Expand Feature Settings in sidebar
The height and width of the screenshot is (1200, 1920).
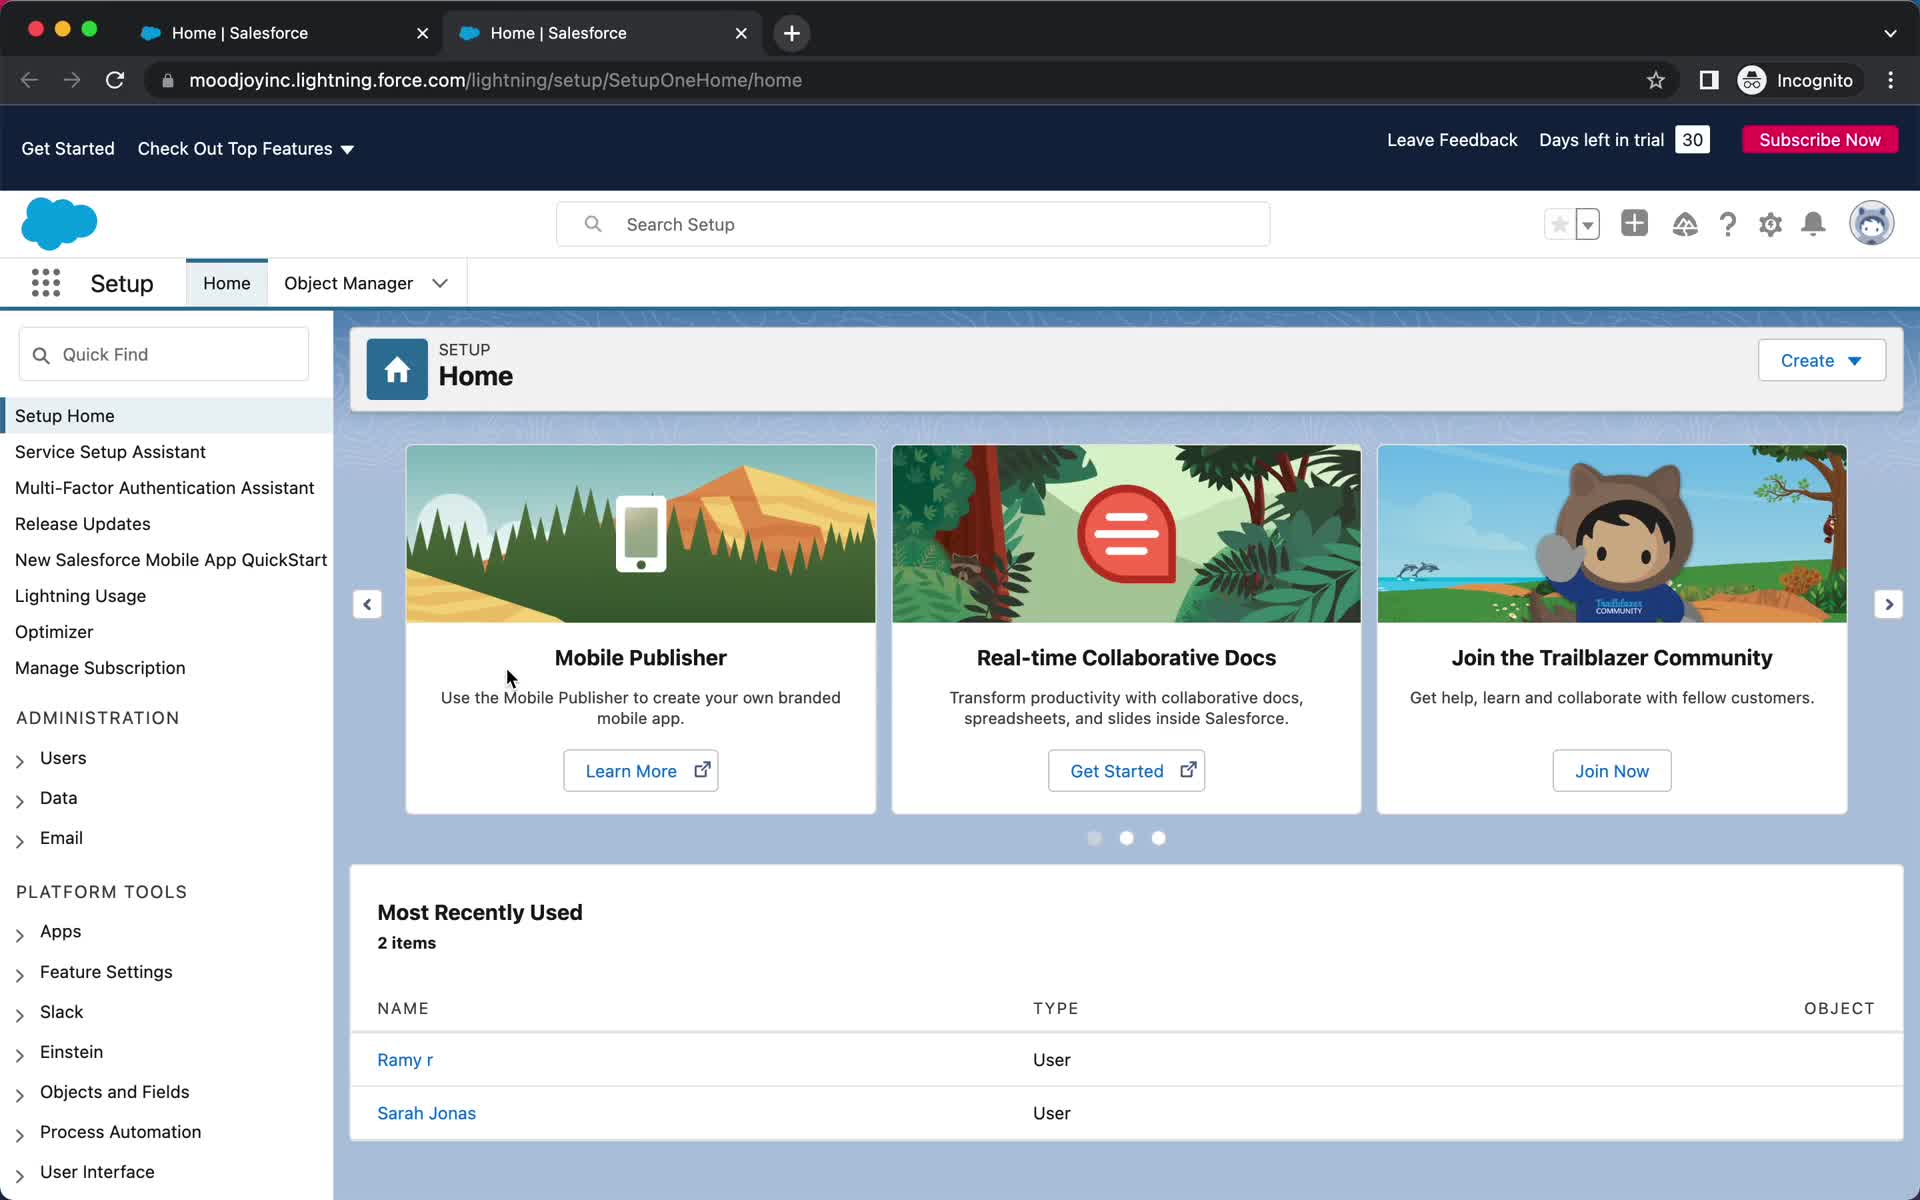pyautogui.click(x=20, y=975)
